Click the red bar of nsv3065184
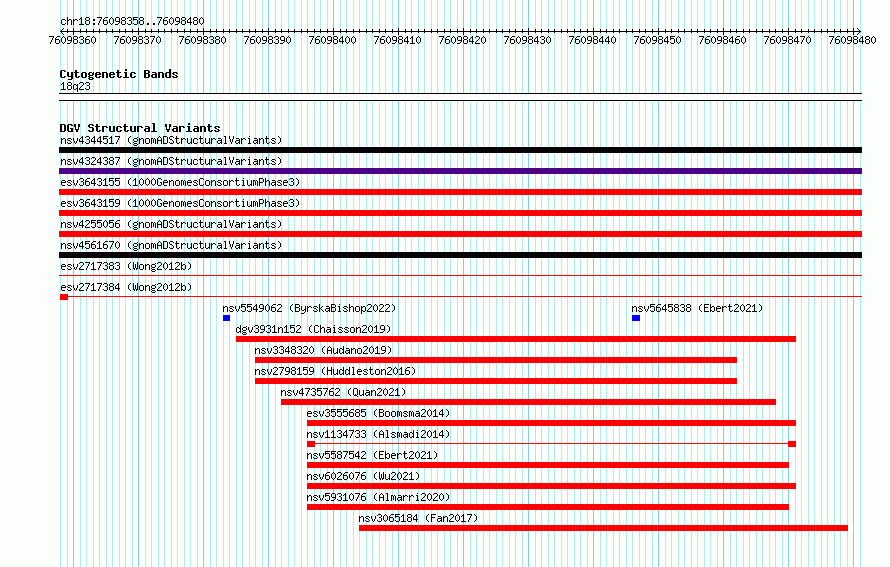The height and width of the screenshot is (567, 890). click(x=603, y=528)
